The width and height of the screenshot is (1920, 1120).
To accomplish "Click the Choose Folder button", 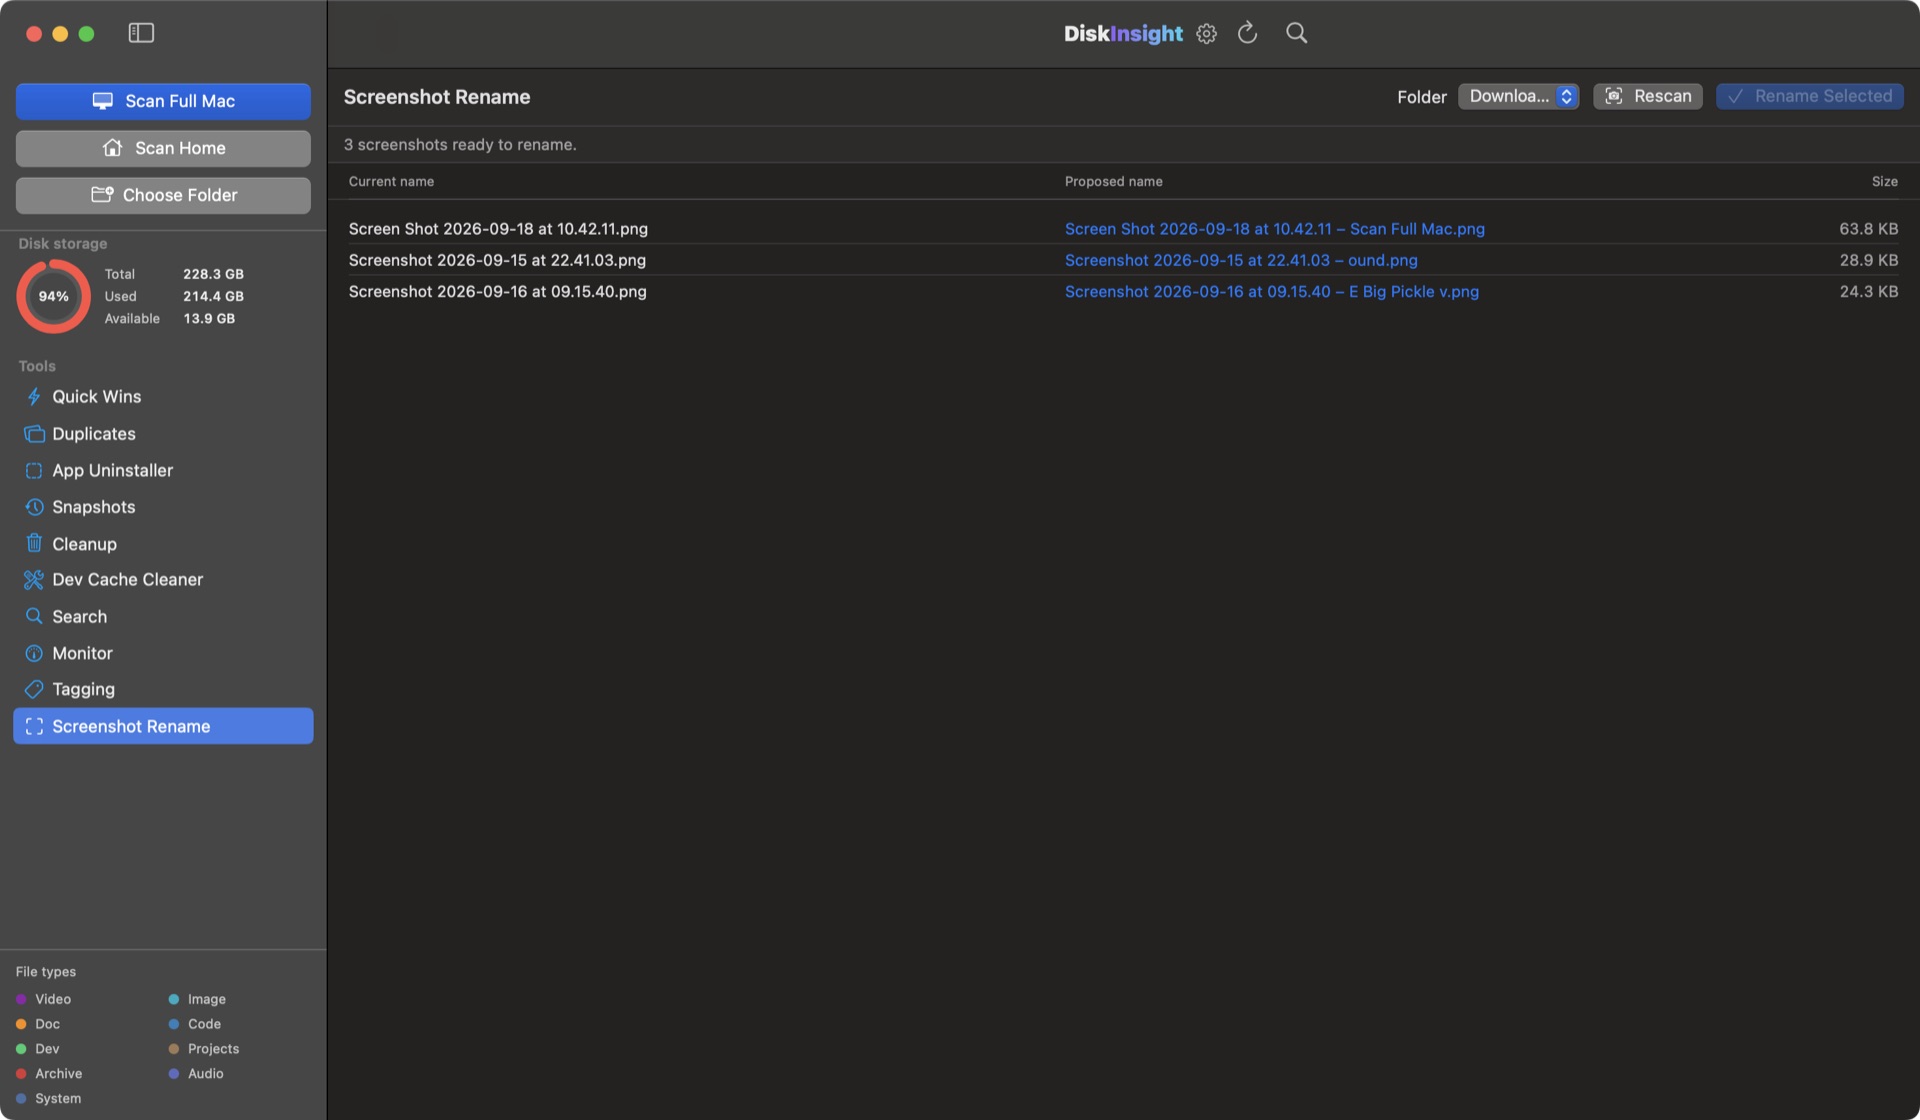I will 163,195.
